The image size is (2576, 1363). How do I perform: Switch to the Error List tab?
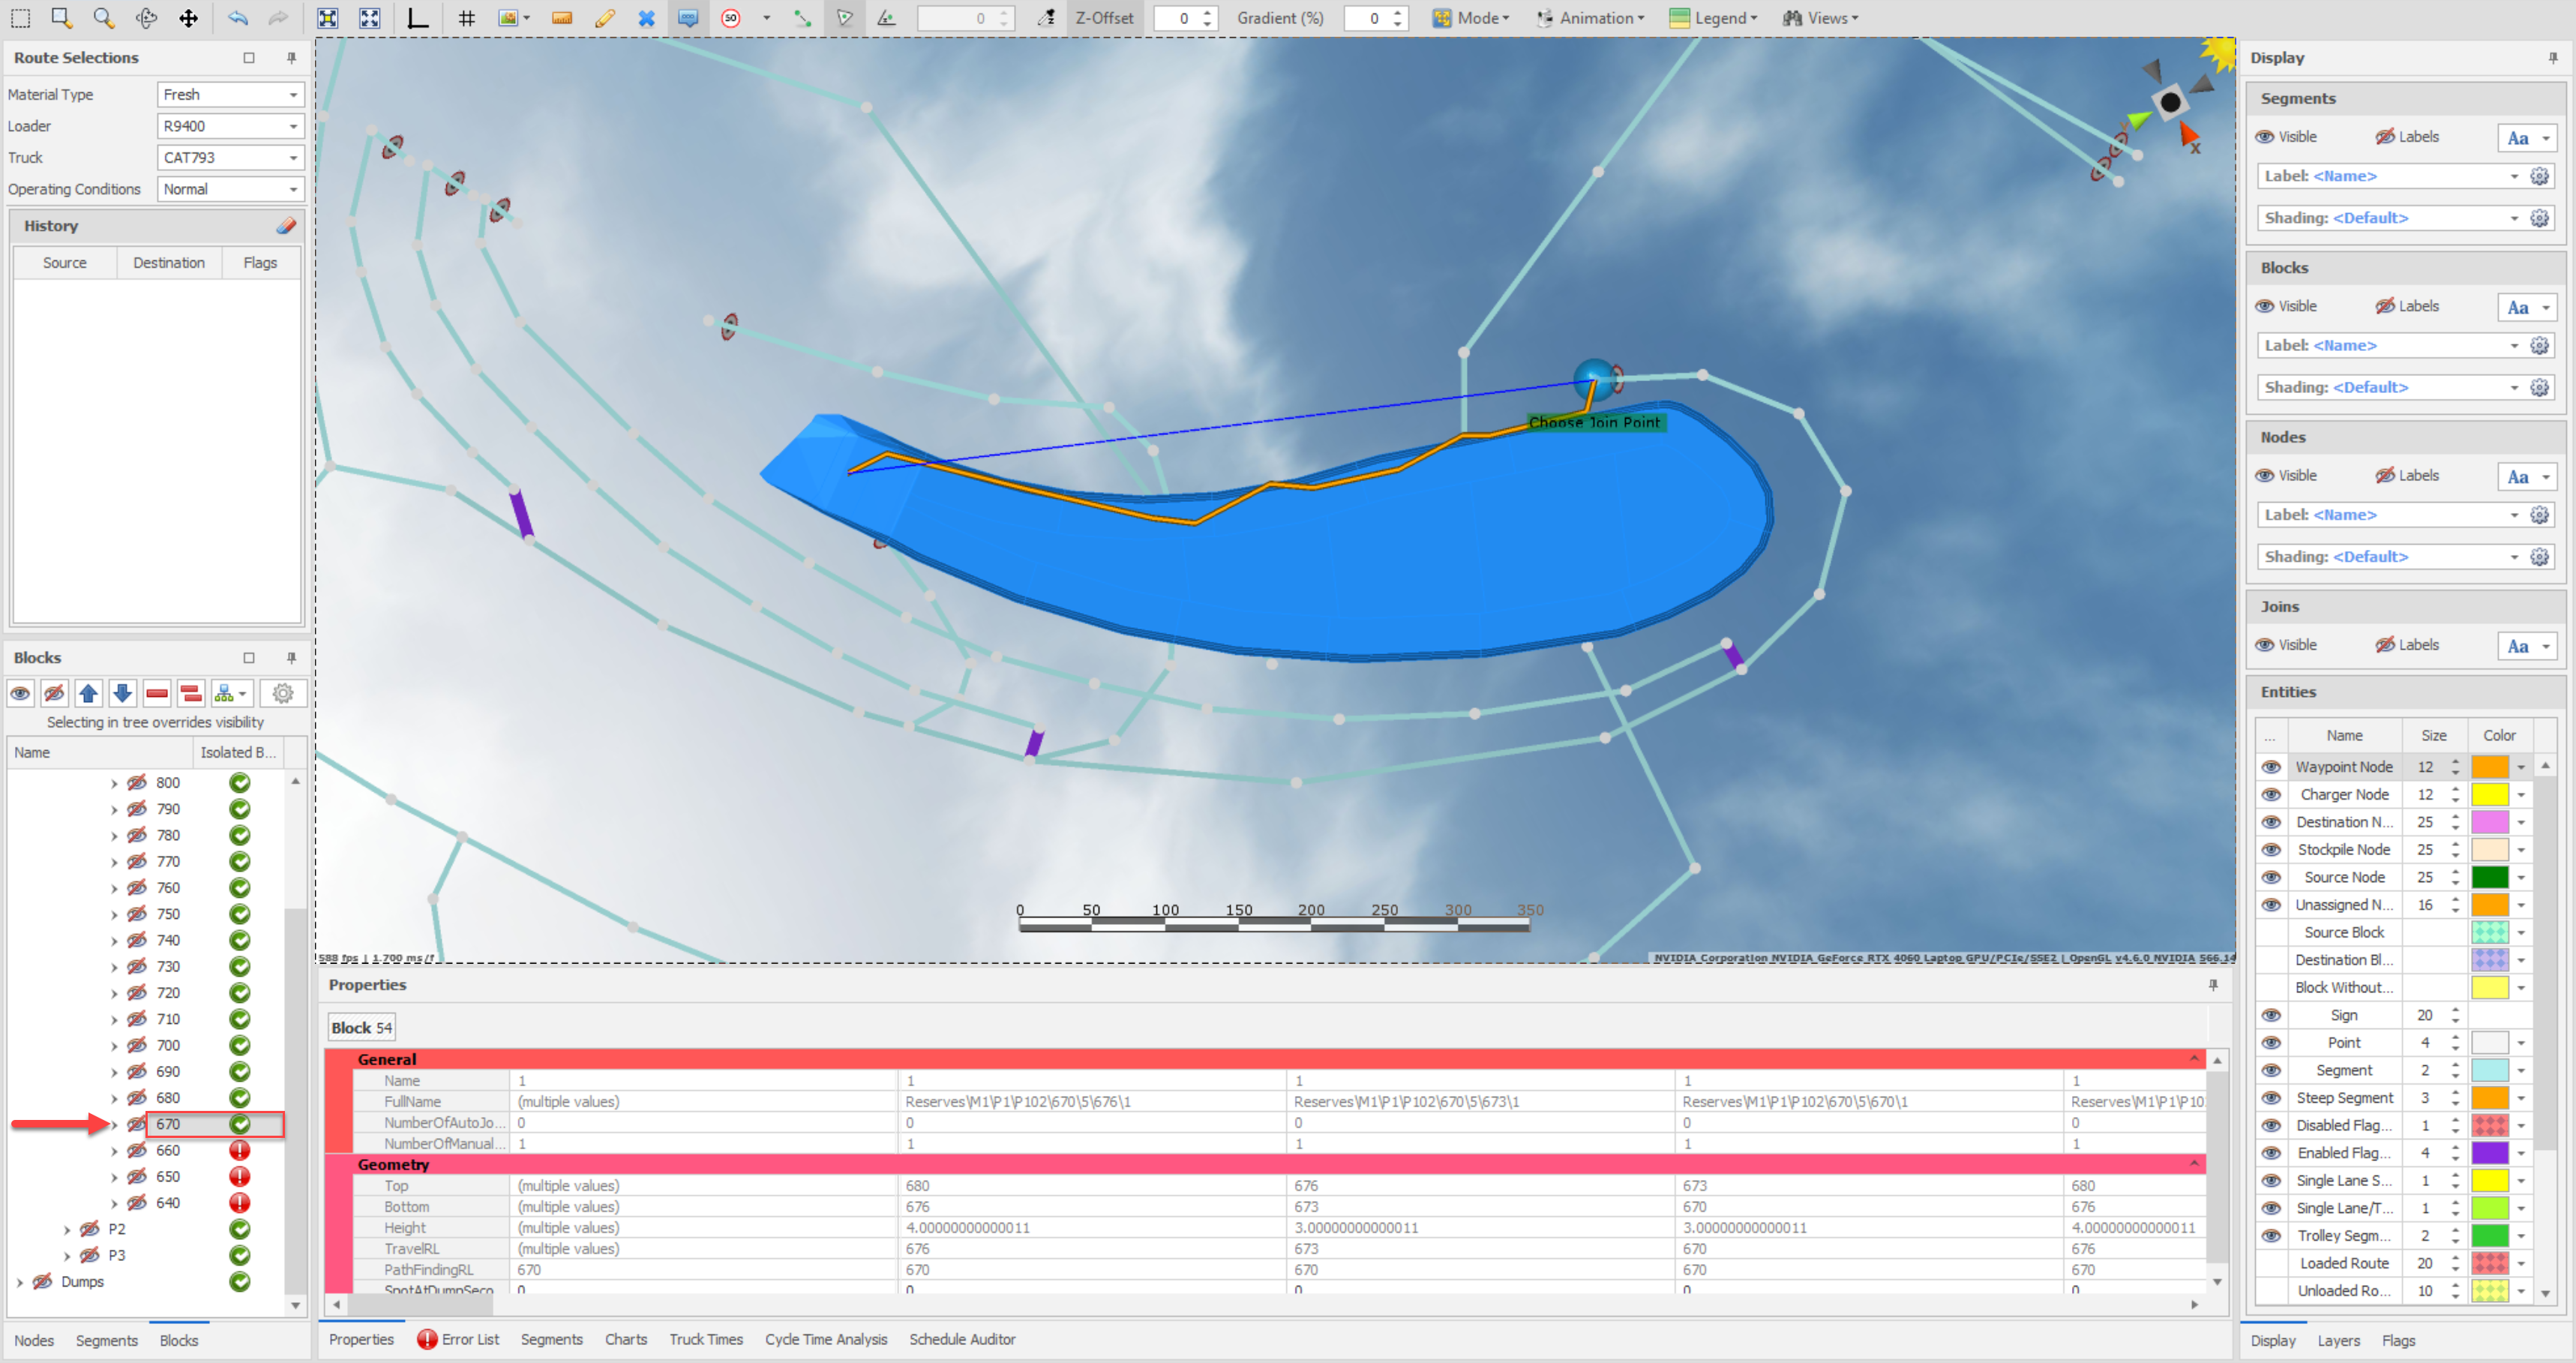(458, 1339)
